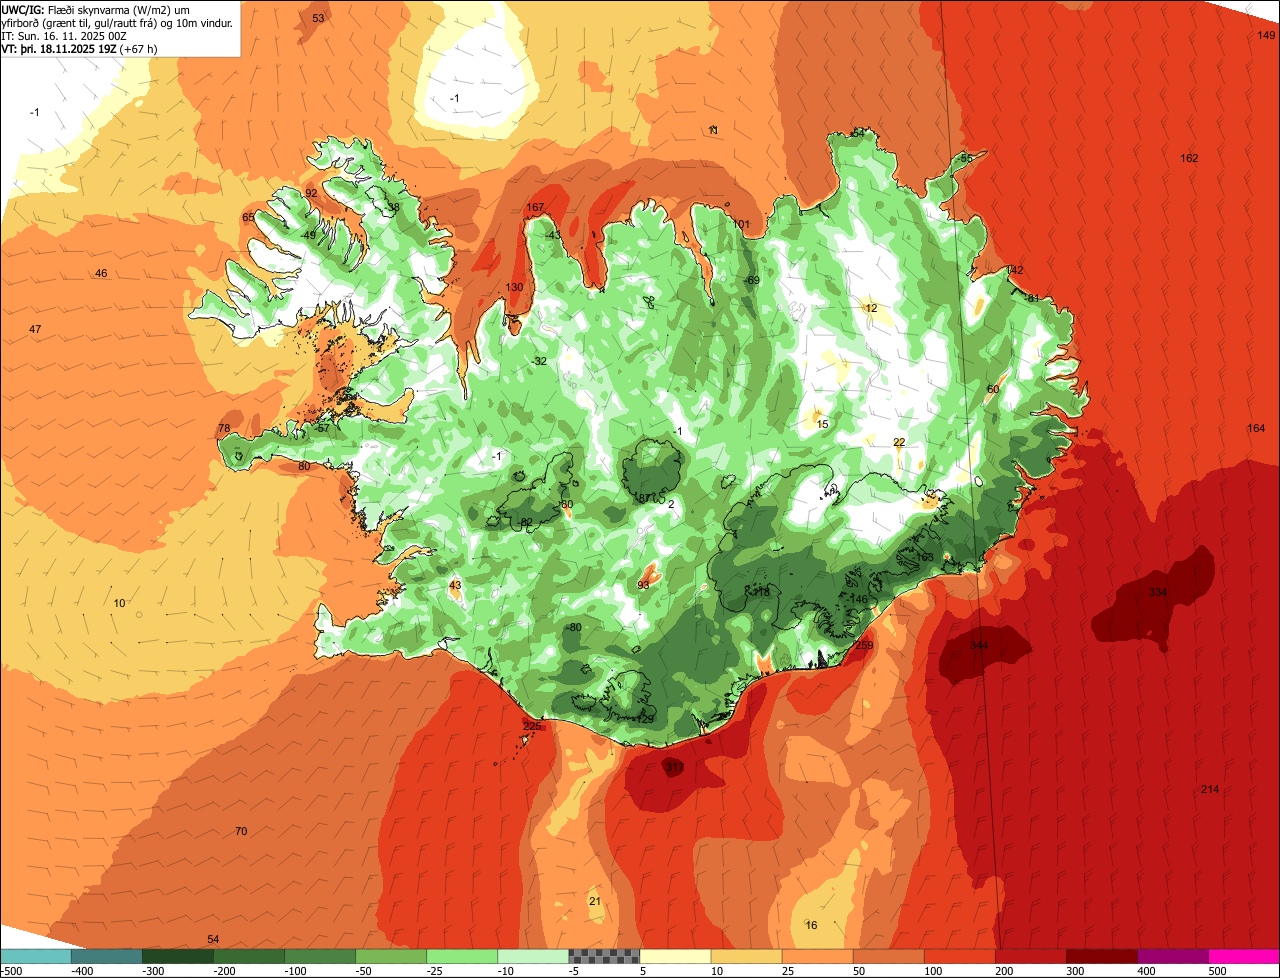Viewport: 1280px width, 978px height.
Task: Click the 92 value near the Westfjords
Action: pos(311,194)
